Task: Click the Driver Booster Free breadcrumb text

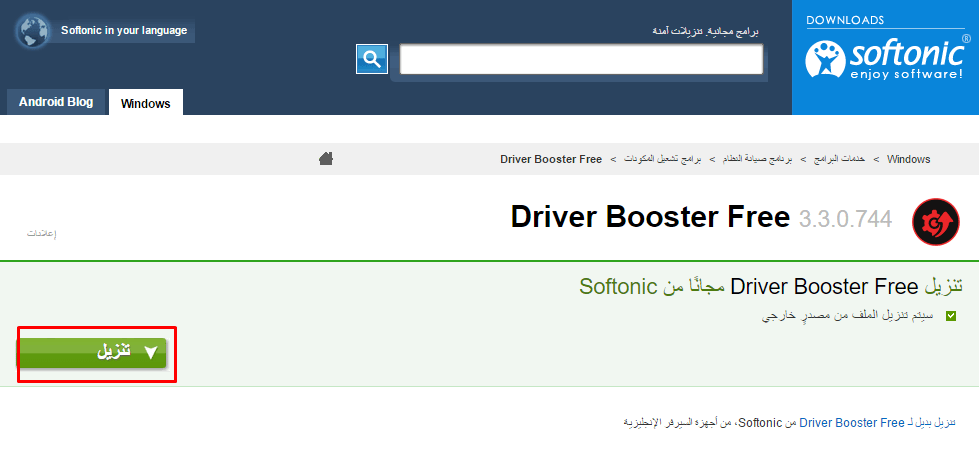Action: [x=551, y=159]
